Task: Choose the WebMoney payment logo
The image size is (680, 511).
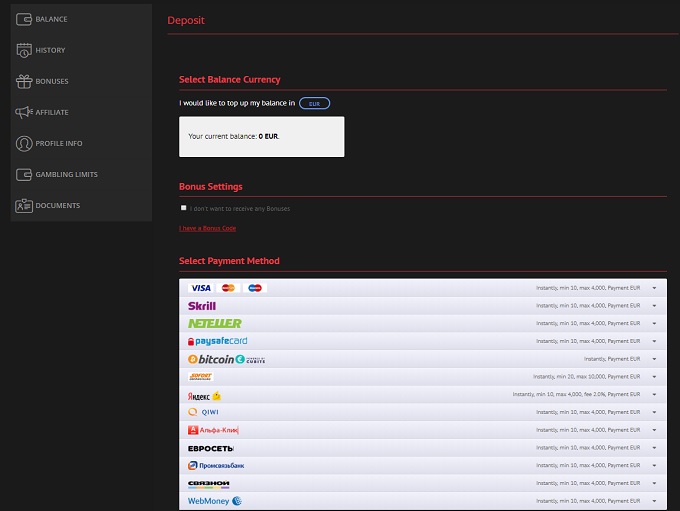Action: coord(215,501)
